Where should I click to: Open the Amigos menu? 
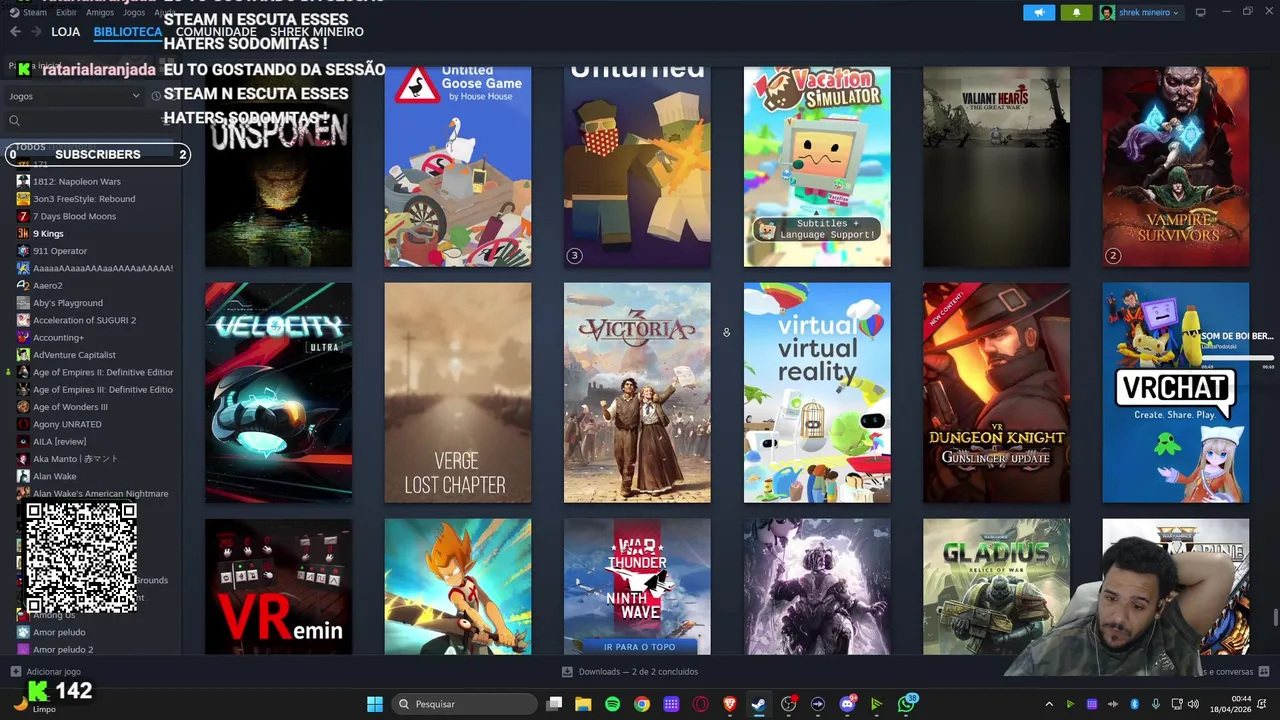click(100, 12)
